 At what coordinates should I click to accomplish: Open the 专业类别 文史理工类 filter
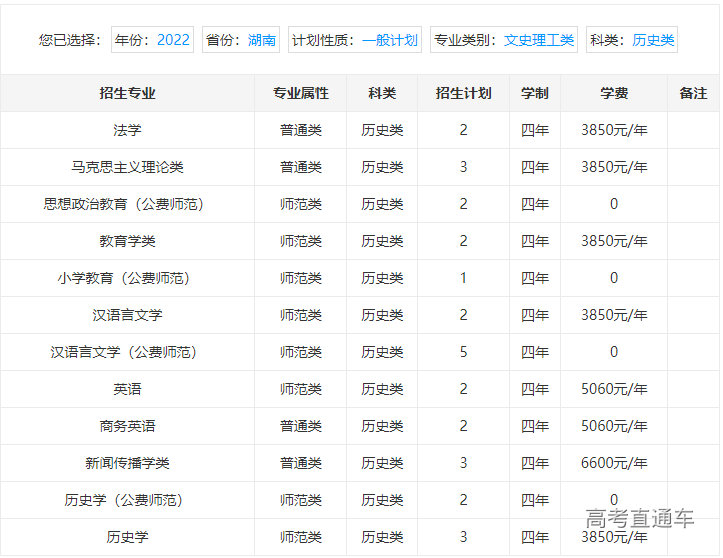(x=504, y=40)
